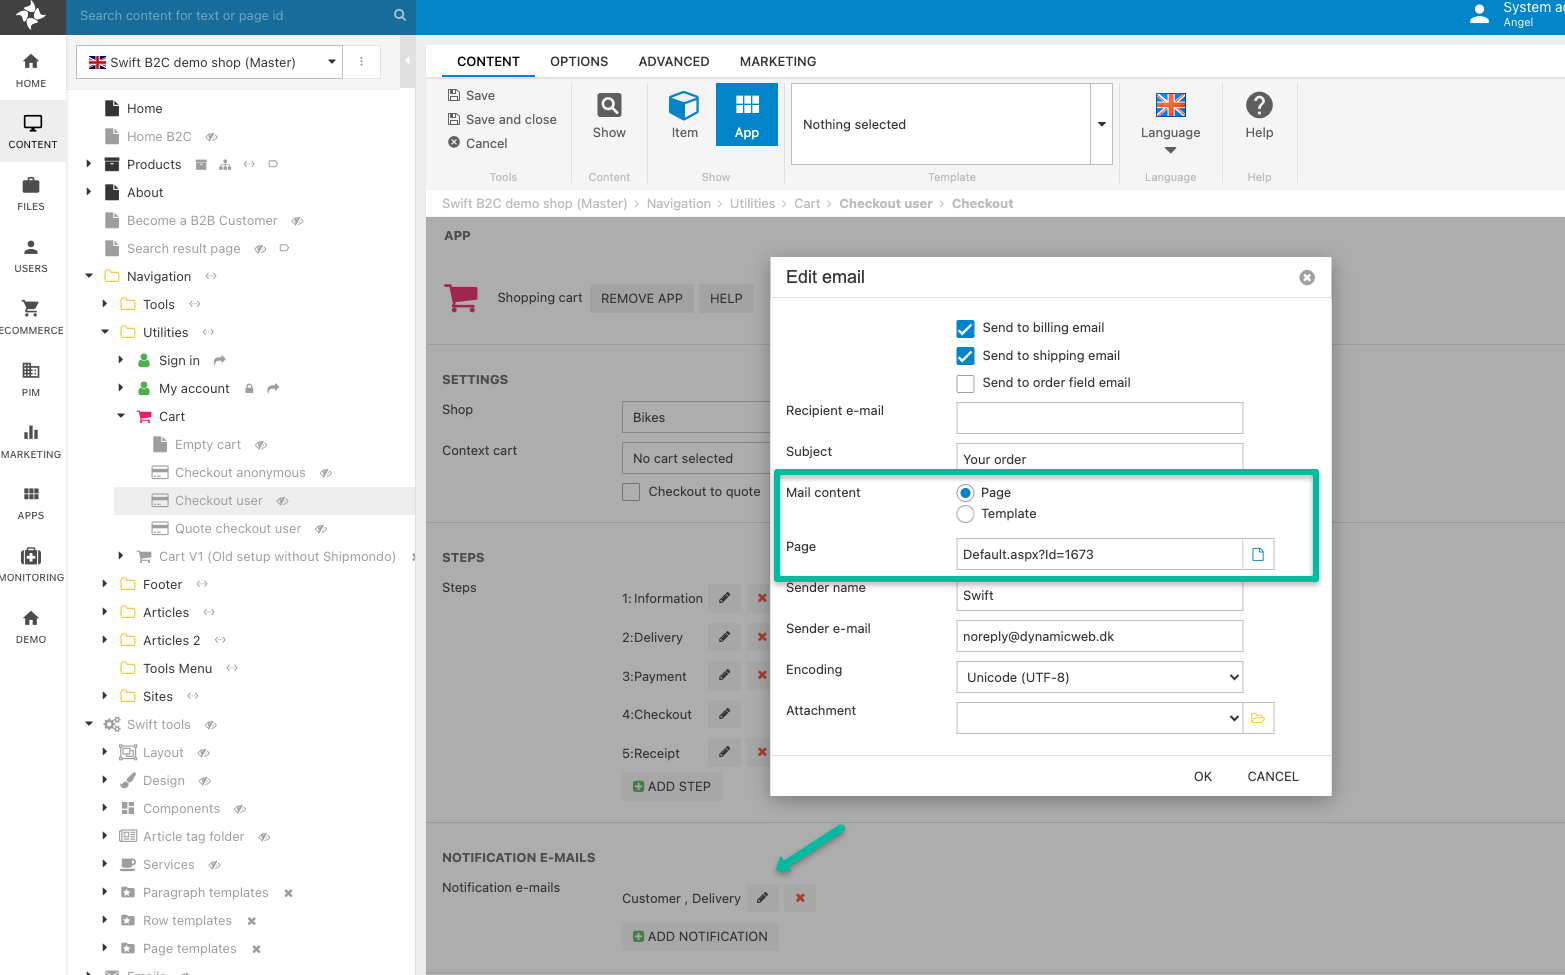Image resolution: width=1565 pixels, height=975 pixels.
Task: Open the website selector dropdown
Action: tap(209, 62)
